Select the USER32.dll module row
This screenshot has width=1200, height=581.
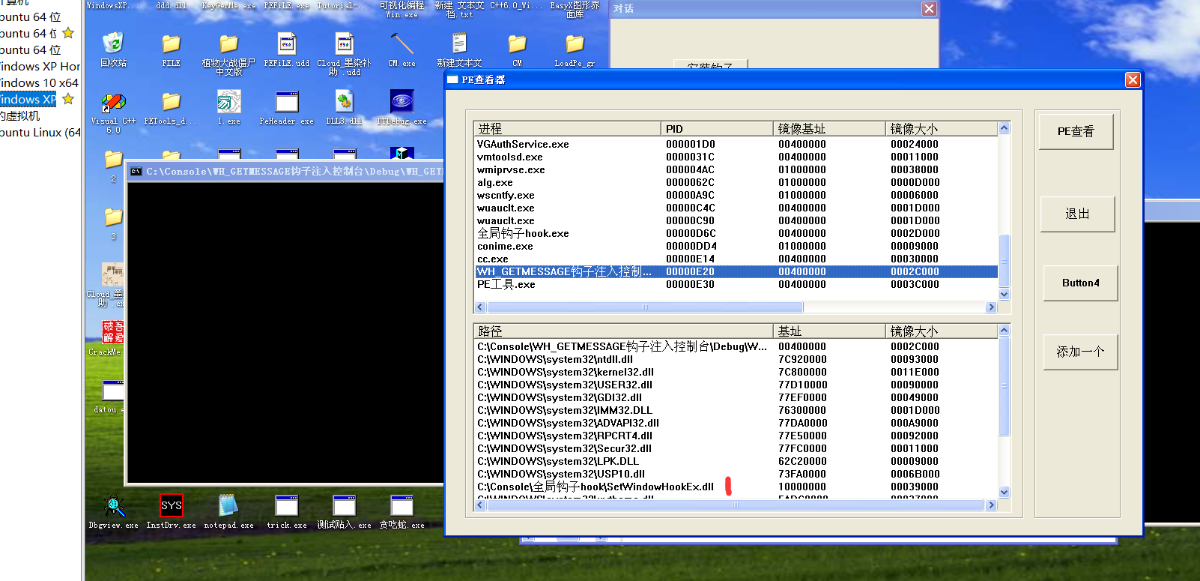point(736,384)
